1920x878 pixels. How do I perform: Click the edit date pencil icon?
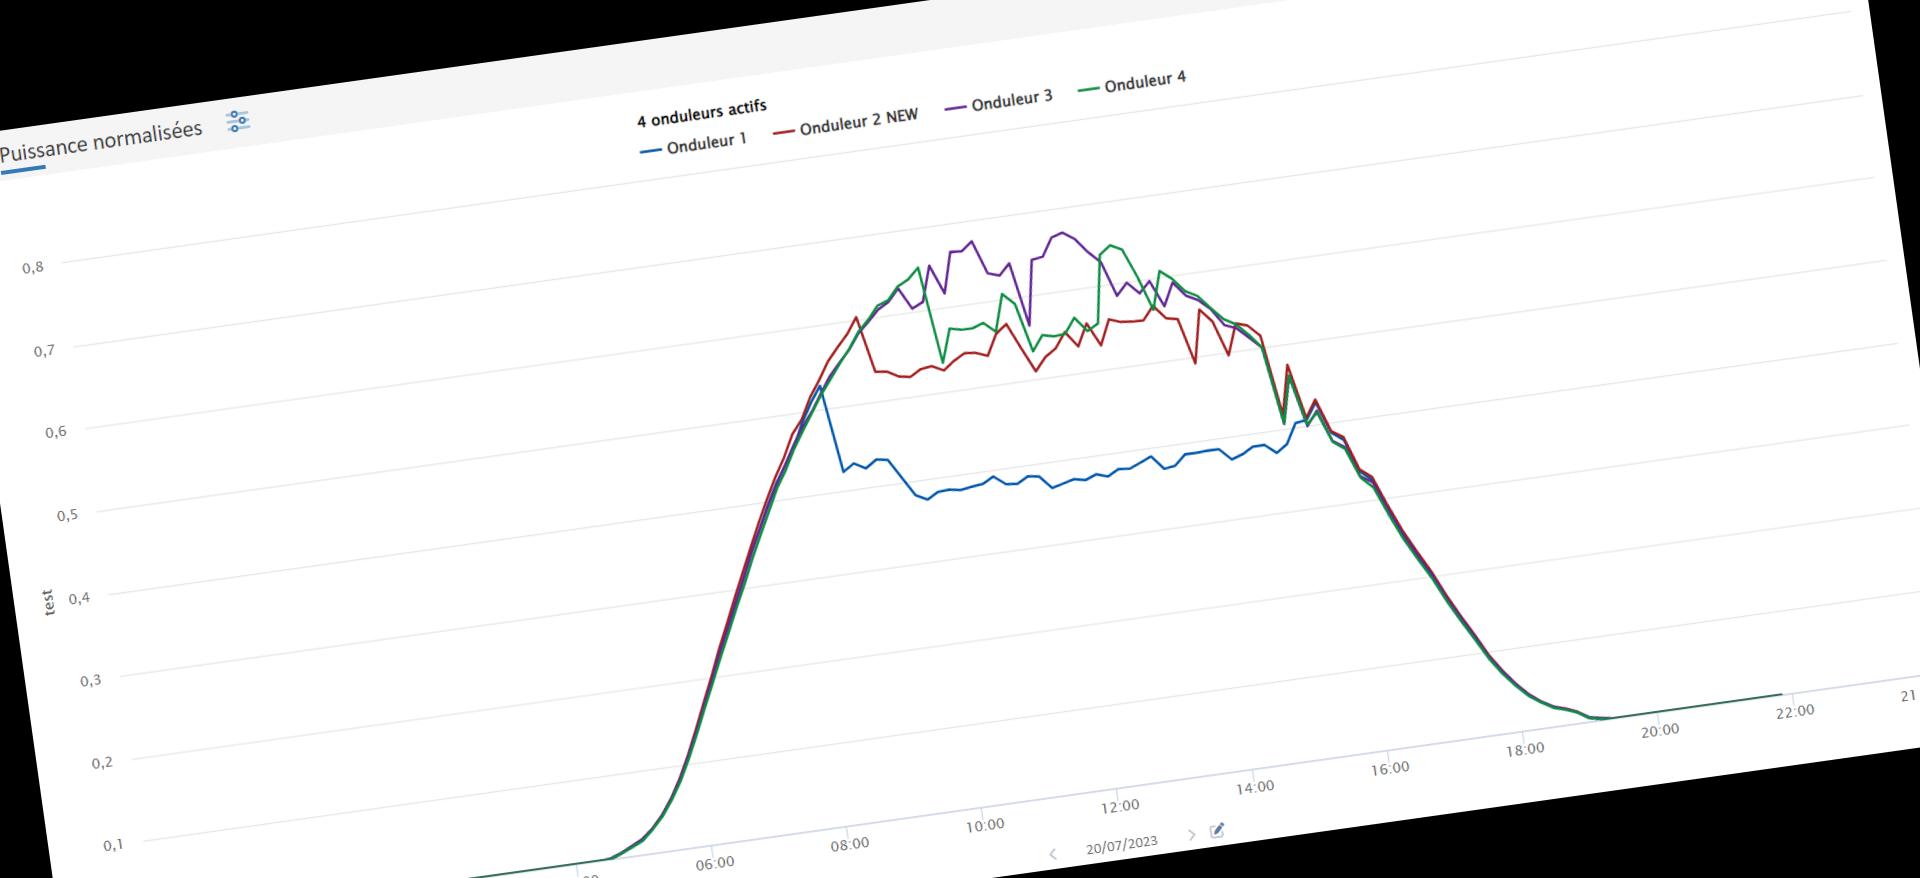tap(1217, 830)
